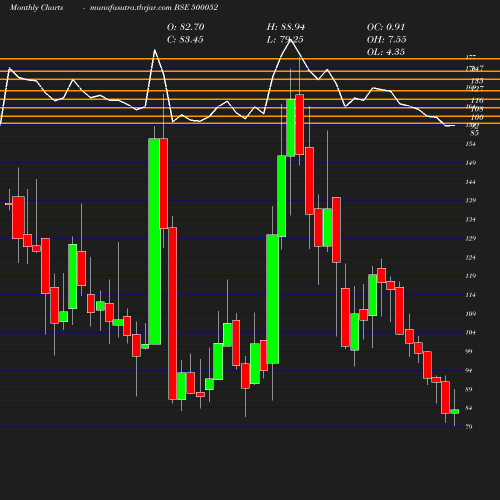Select the 109 price axis label
The height and width of the screenshot is (500, 500).
tap(470, 314)
